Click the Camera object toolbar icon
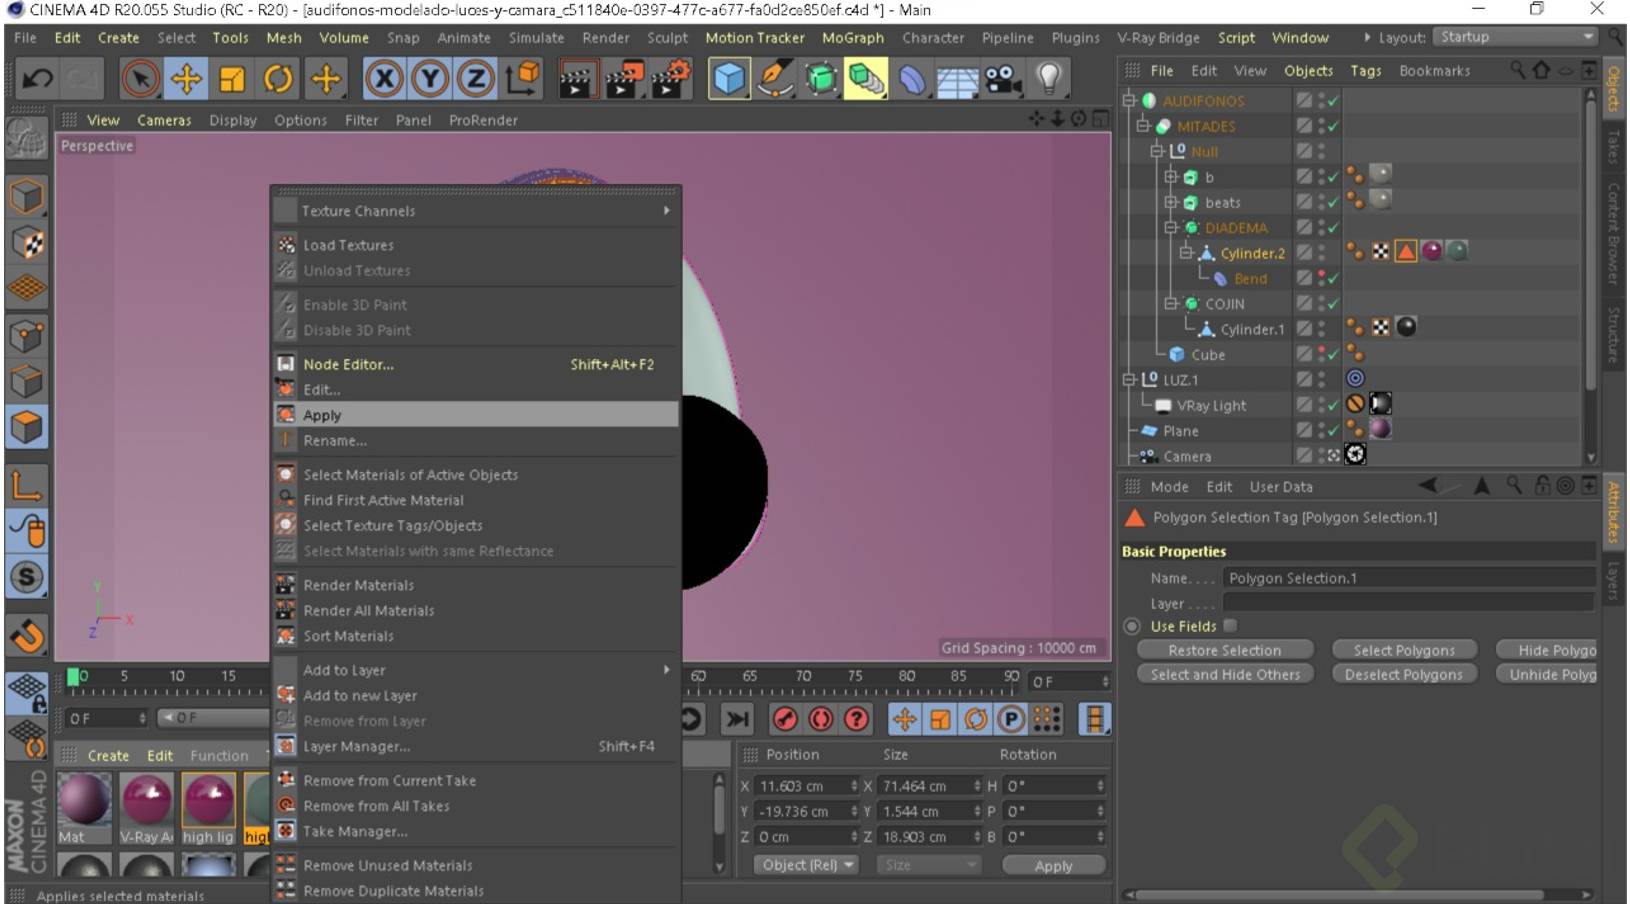The width and height of the screenshot is (1630, 904). (x=1002, y=78)
